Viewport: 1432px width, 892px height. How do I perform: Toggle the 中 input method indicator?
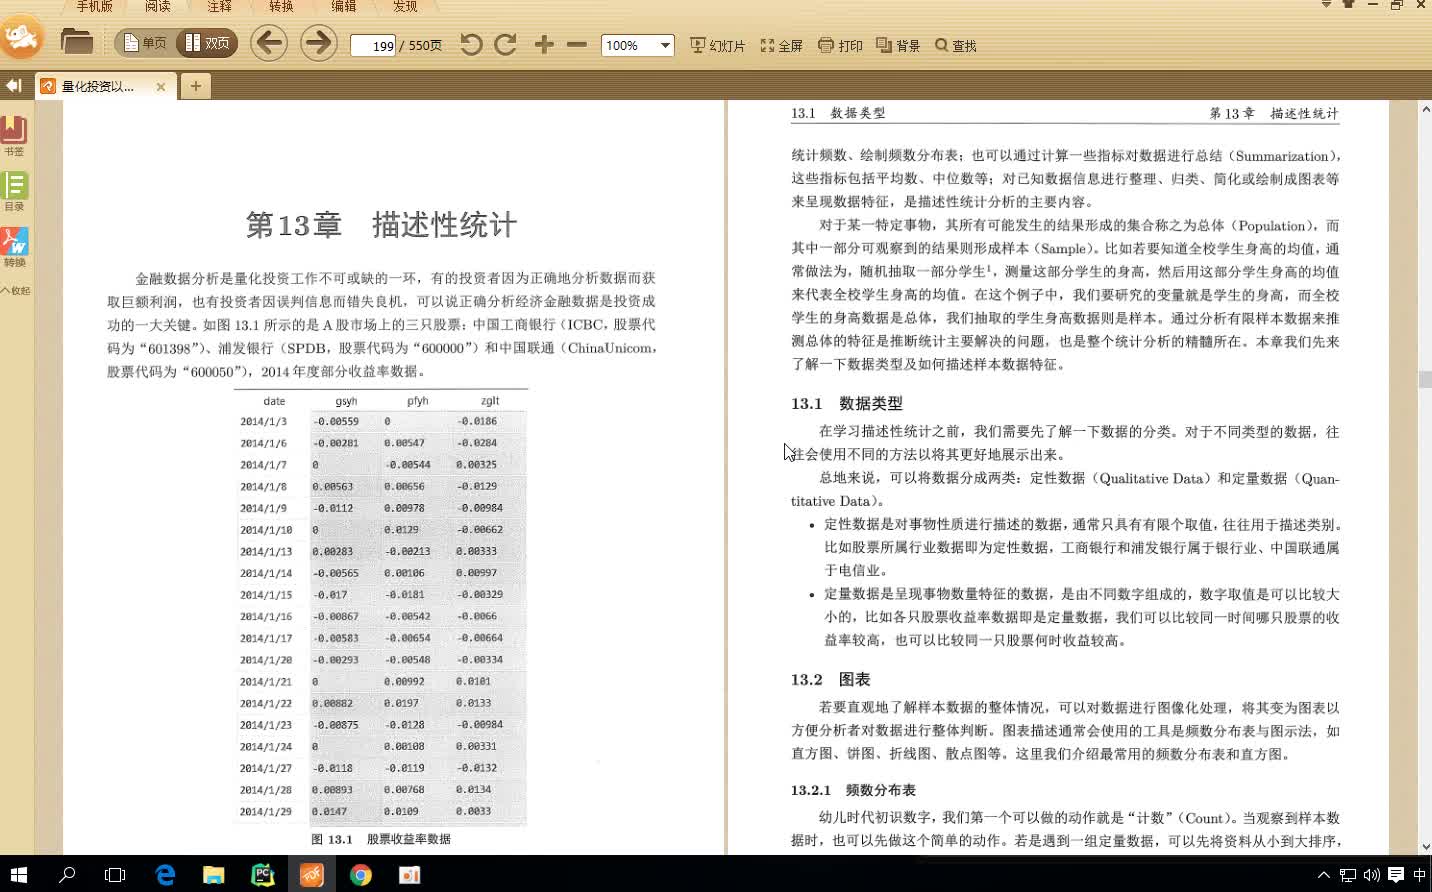1420,875
